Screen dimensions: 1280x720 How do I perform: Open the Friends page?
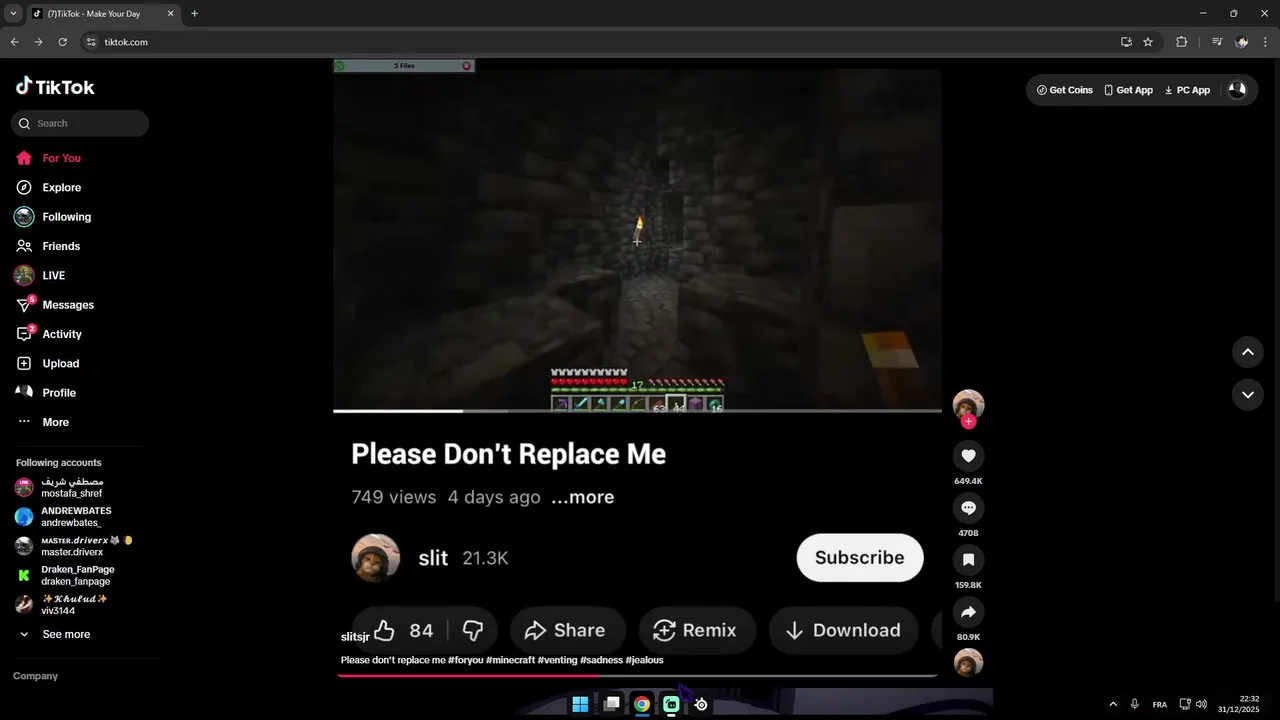pos(48,246)
